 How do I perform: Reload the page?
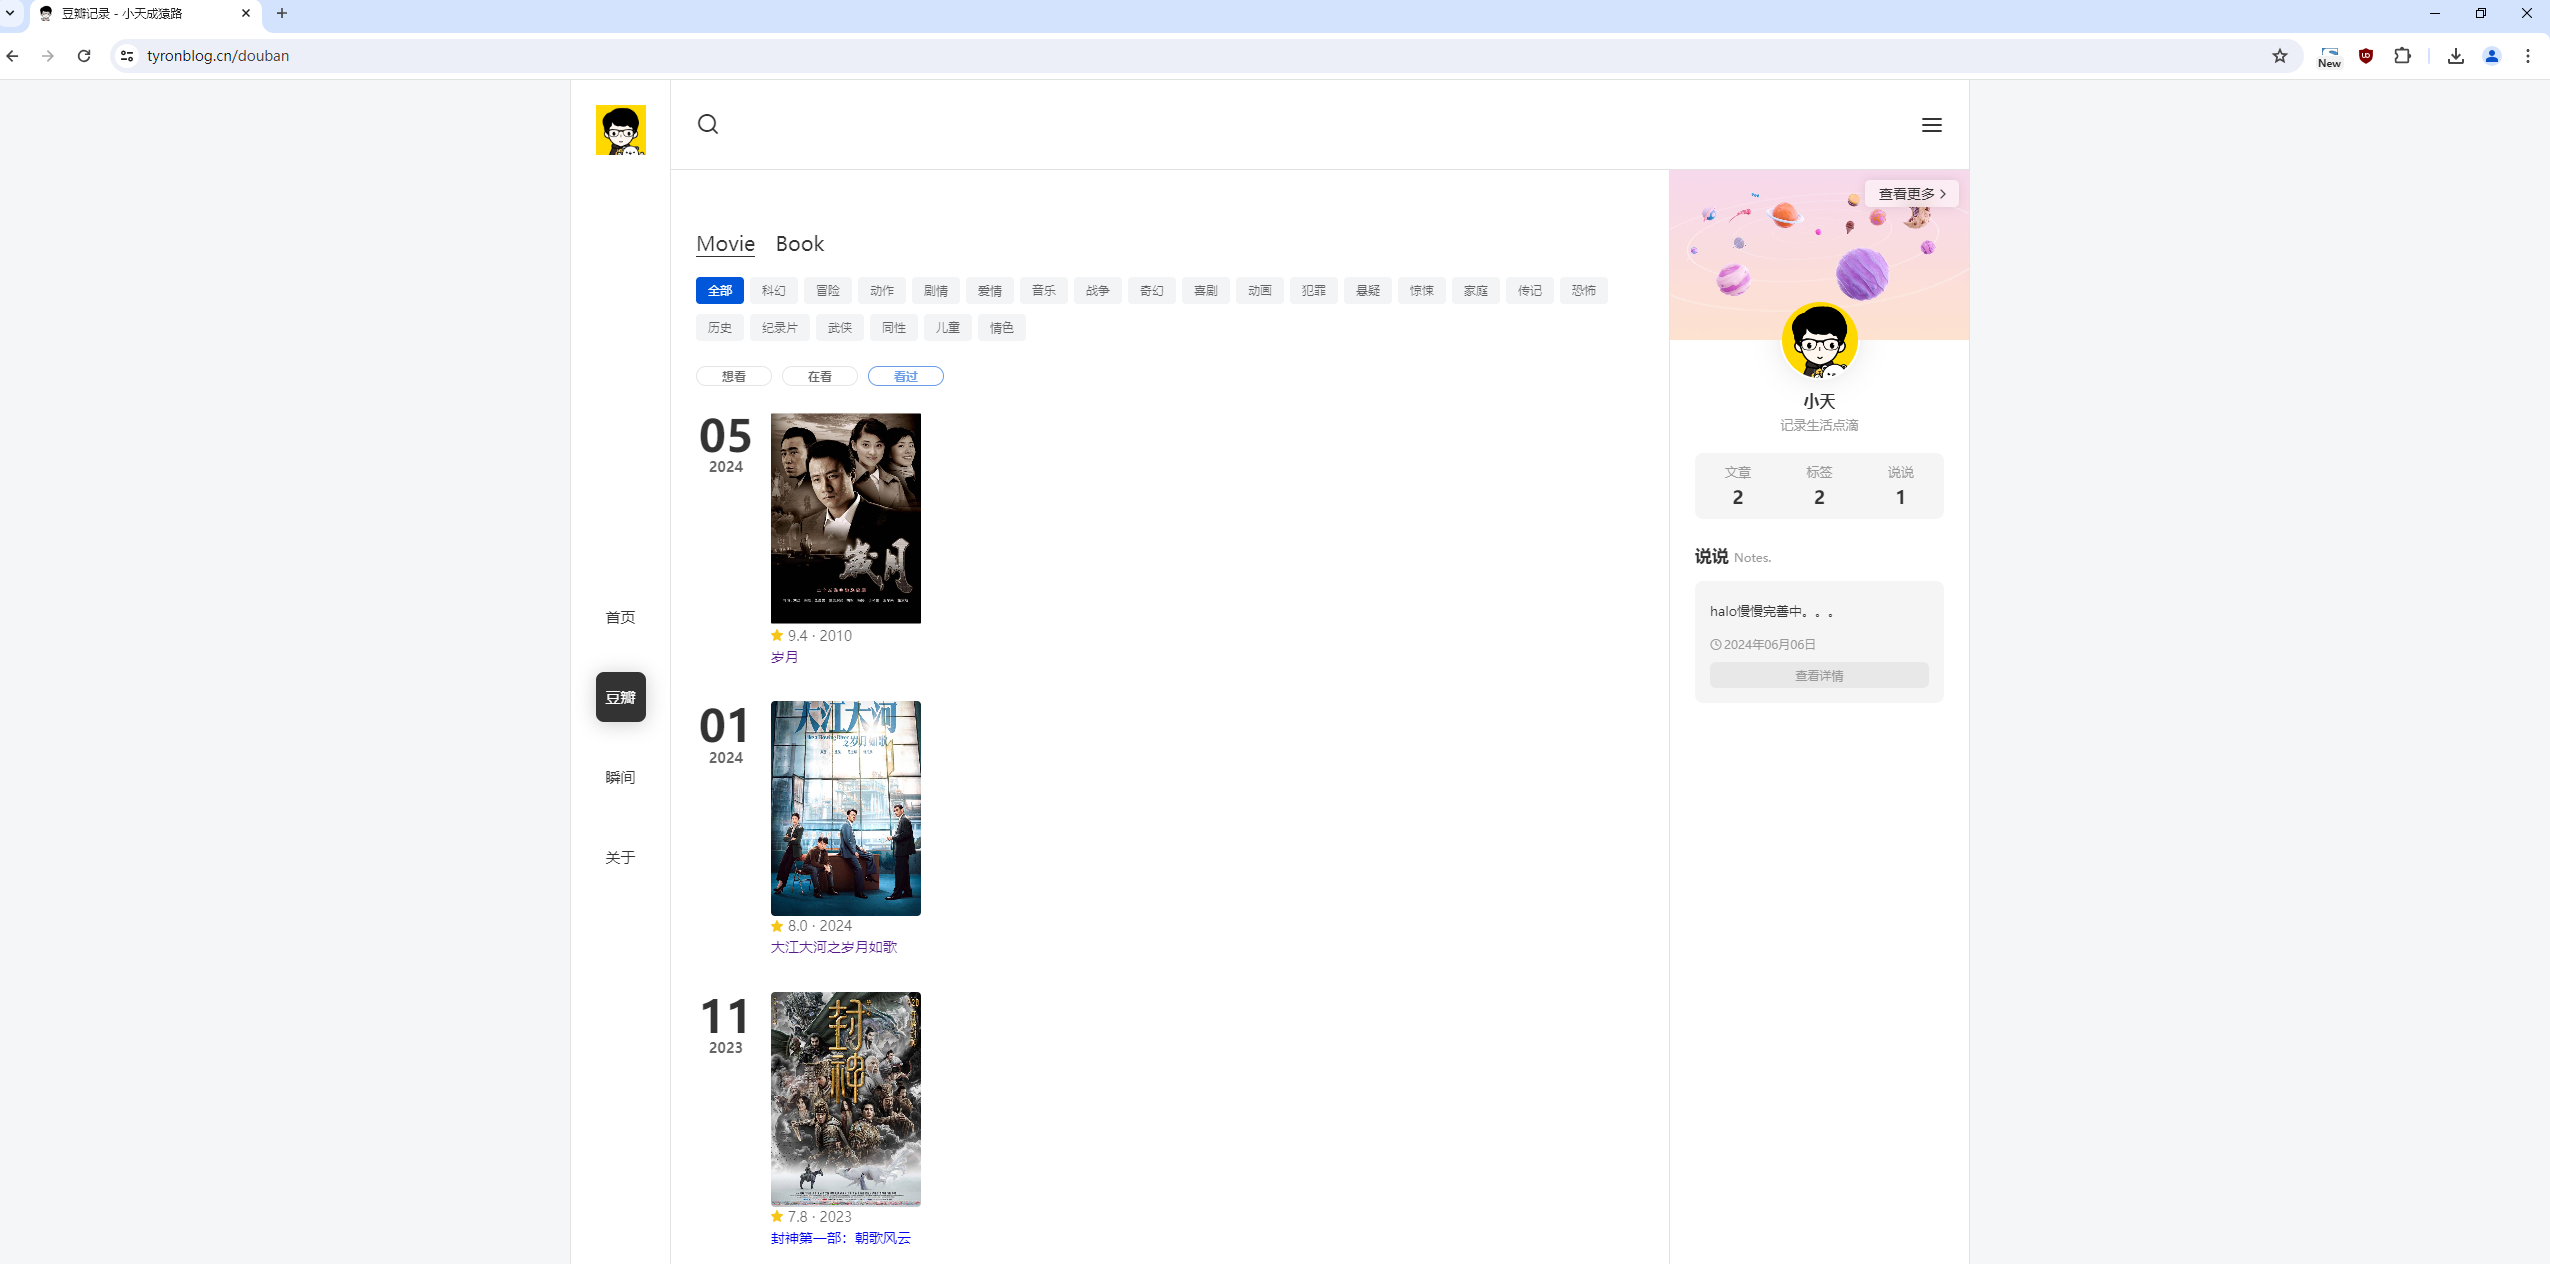click(x=84, y=56)
